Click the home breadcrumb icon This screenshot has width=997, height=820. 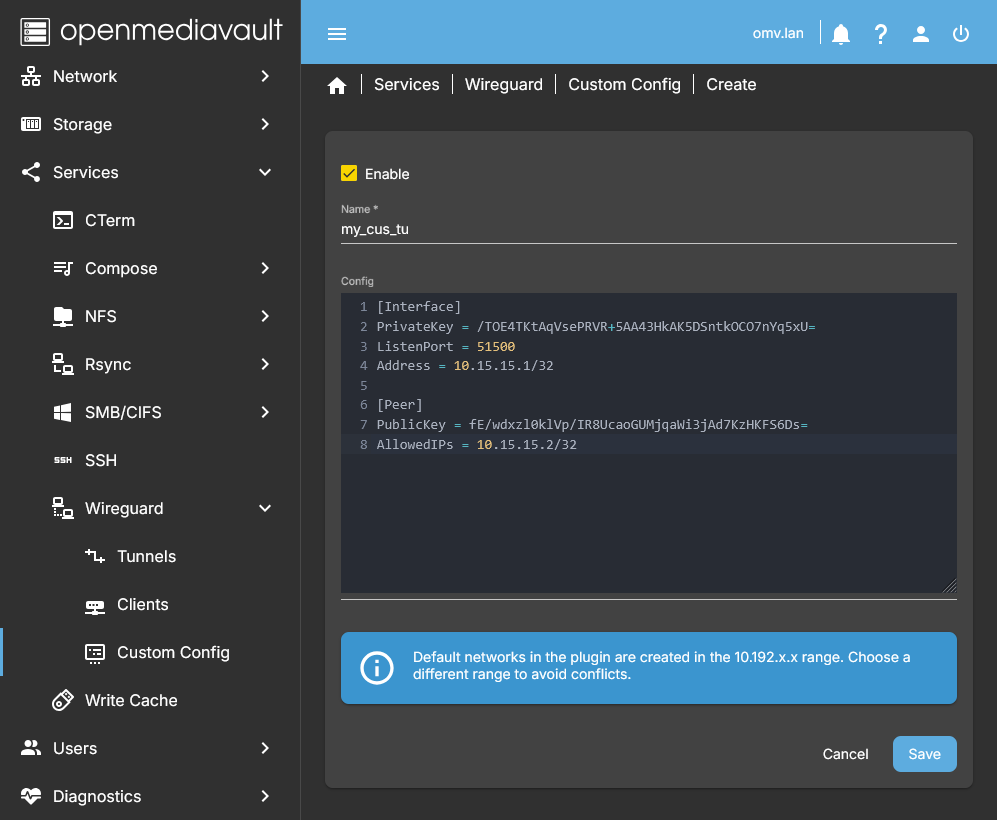337,84
